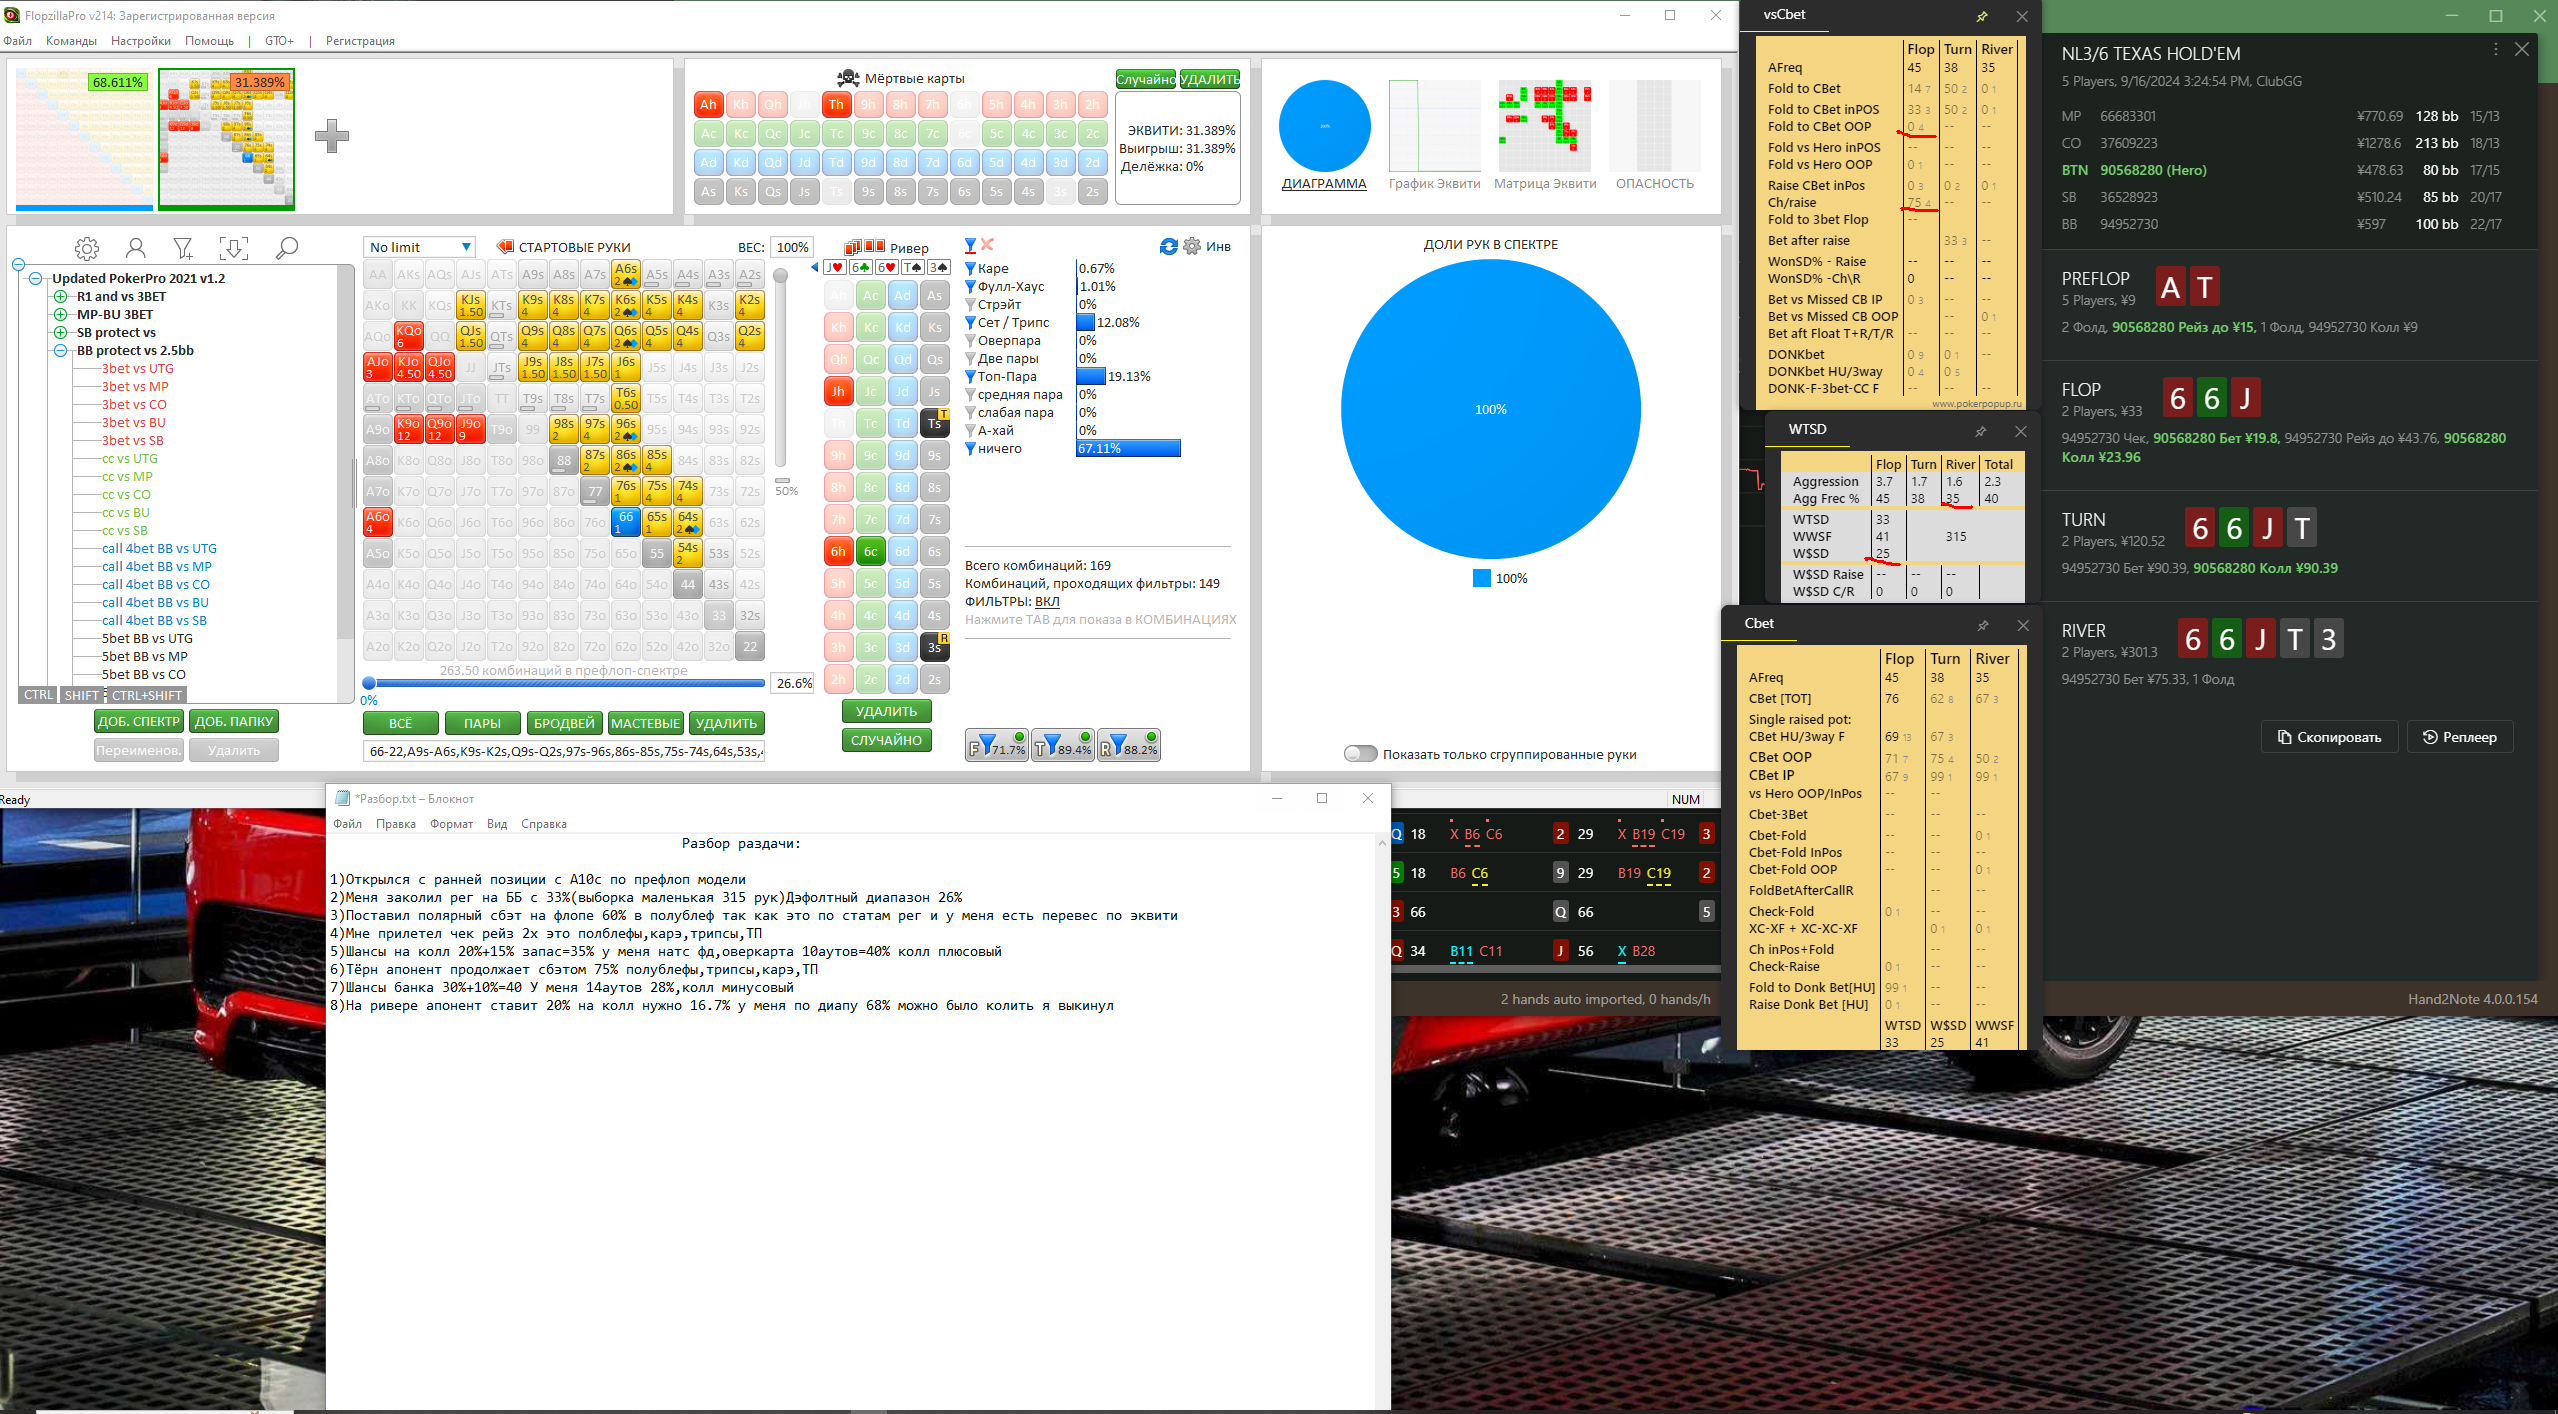Image resolution: width=2558 pixels, height=1414 pixels.
Task: Click the add-filter funnel icon above the tree
Action: pos(183,248)
